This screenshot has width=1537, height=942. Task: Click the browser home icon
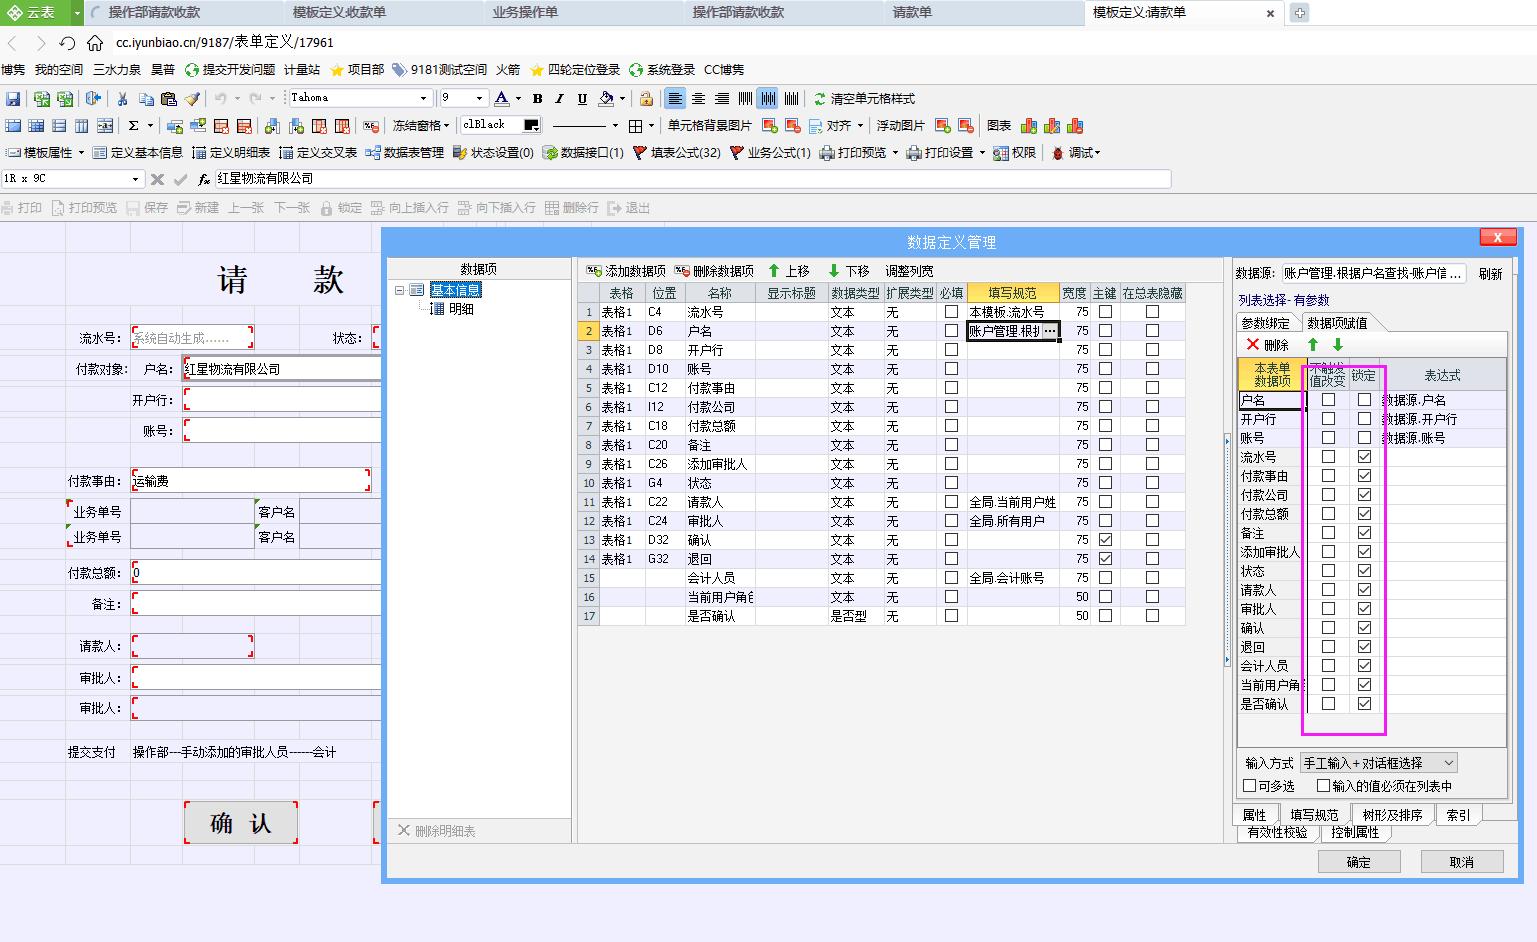point(95,43)
